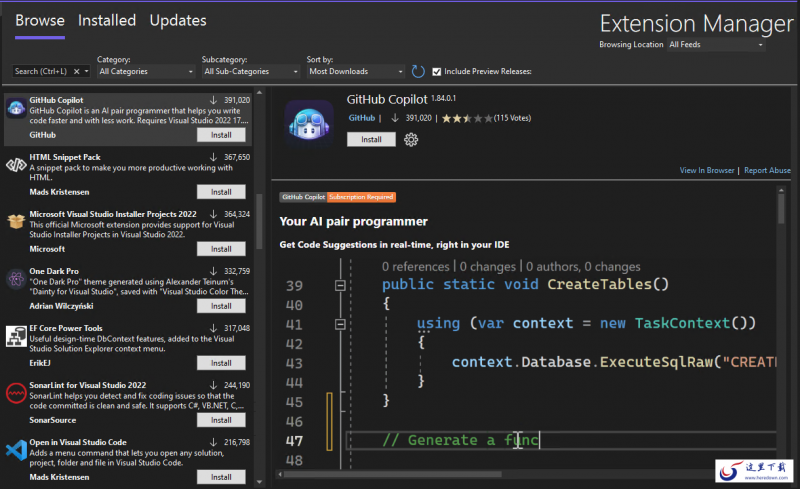
Task: Click the Search (Ctrl+L) input field
Action: pos(41,71)
